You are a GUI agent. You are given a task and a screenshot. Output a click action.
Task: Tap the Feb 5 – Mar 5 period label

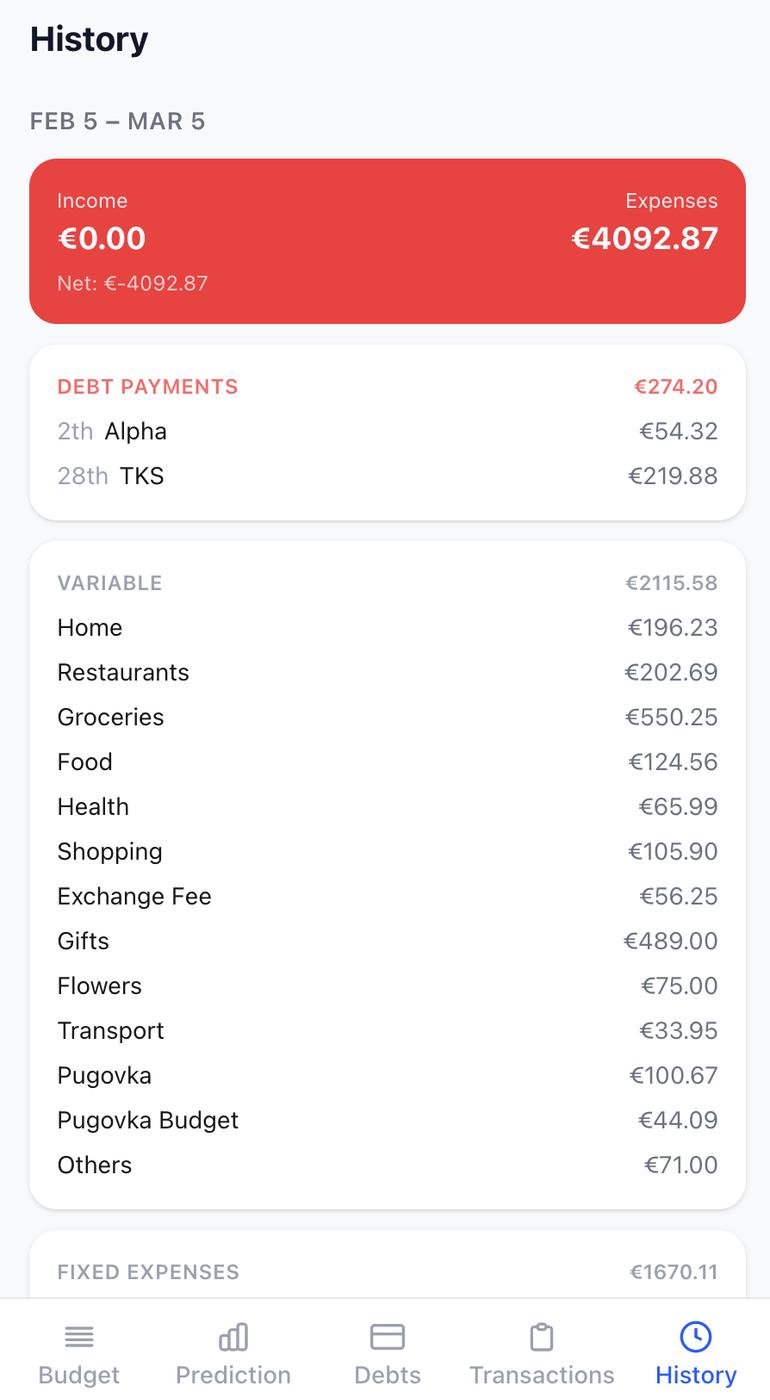tap(118, 122)
